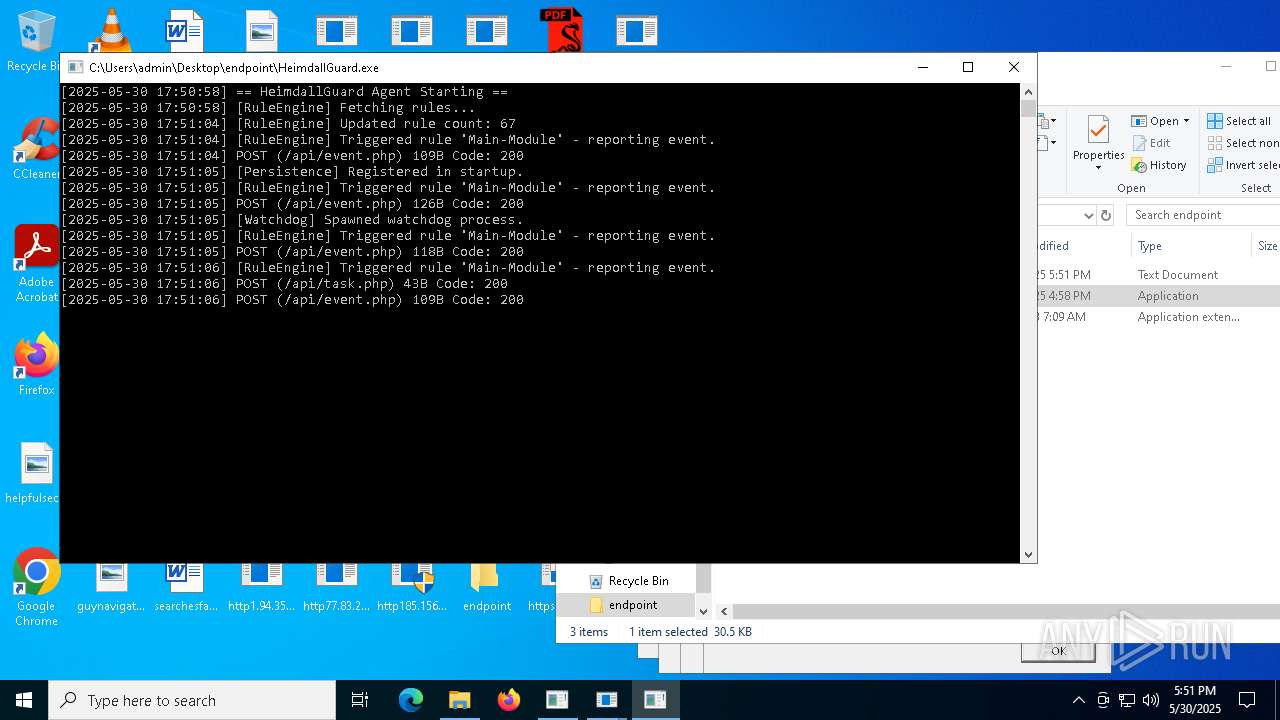The height and width of the screenshot is (720, 1280).
Task: Open Firefox from the taskbar
Action: [x=509, y=700]
